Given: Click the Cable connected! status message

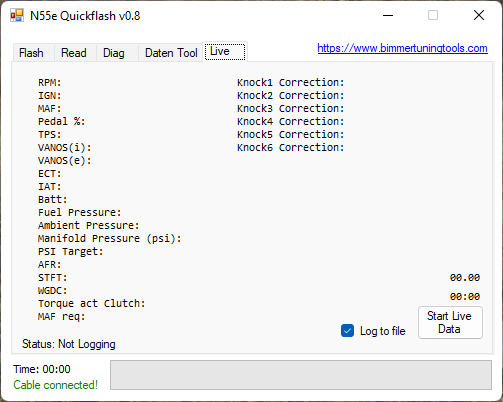Looking at the screenshot, I should pyautogui.click(x=56, y=385).
